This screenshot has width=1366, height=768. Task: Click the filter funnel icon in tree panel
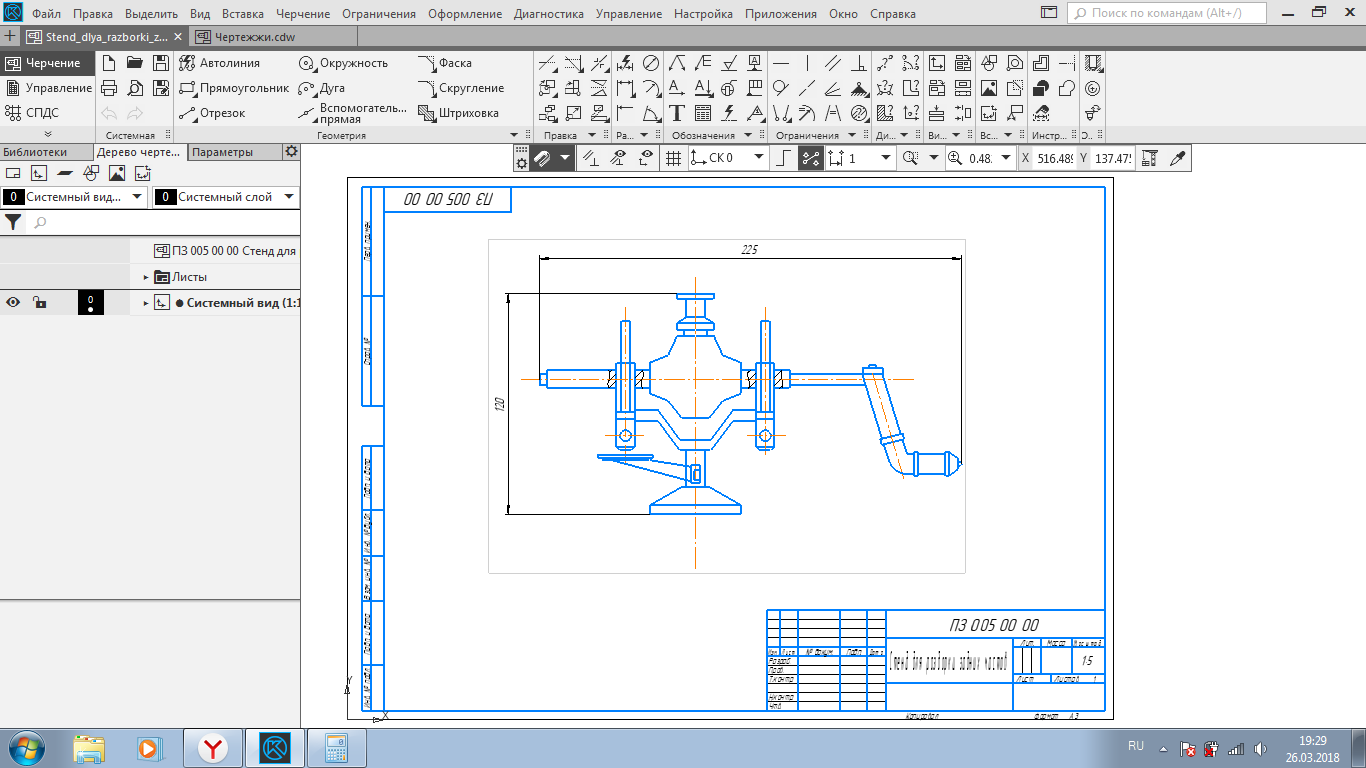[14, 222]
